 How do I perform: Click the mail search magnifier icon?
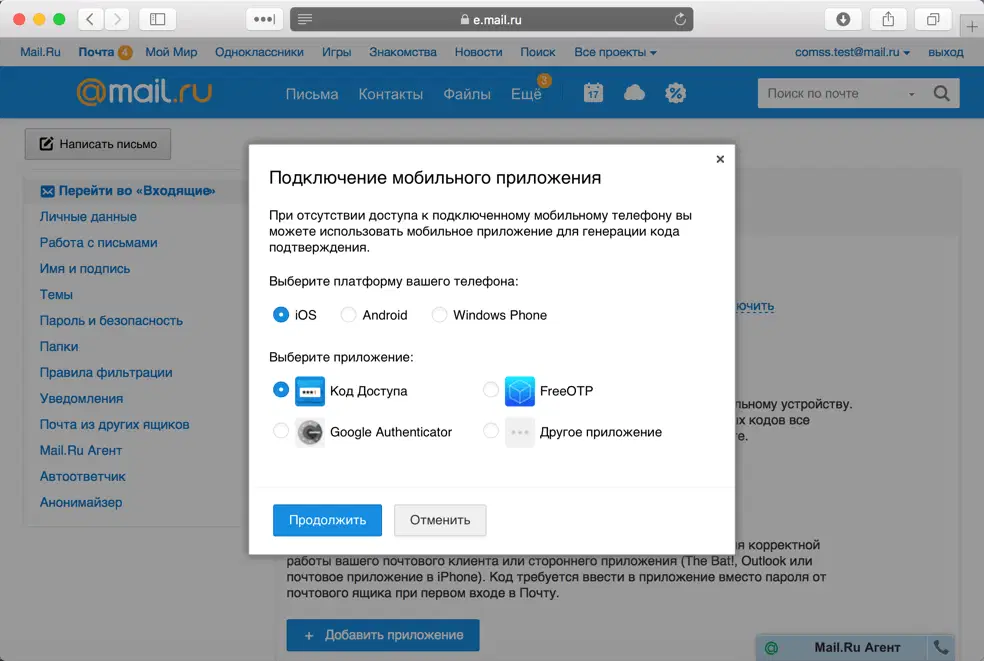(941, 94)
